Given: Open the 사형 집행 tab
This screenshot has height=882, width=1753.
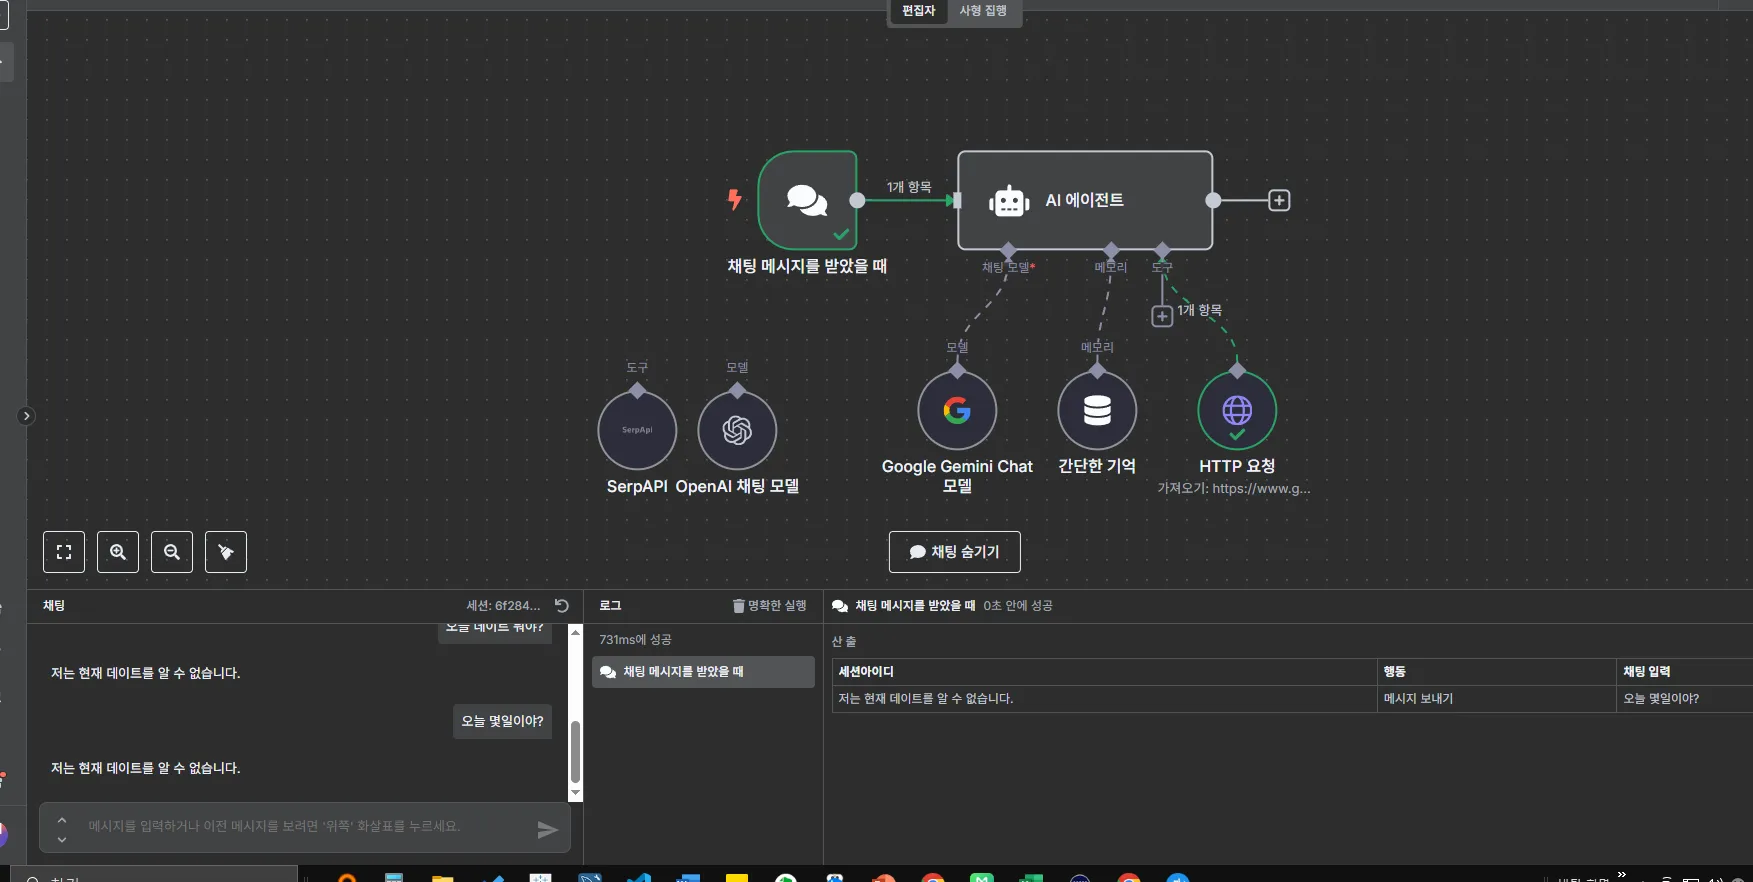Looking at the screenshot, I should point(983,11).
